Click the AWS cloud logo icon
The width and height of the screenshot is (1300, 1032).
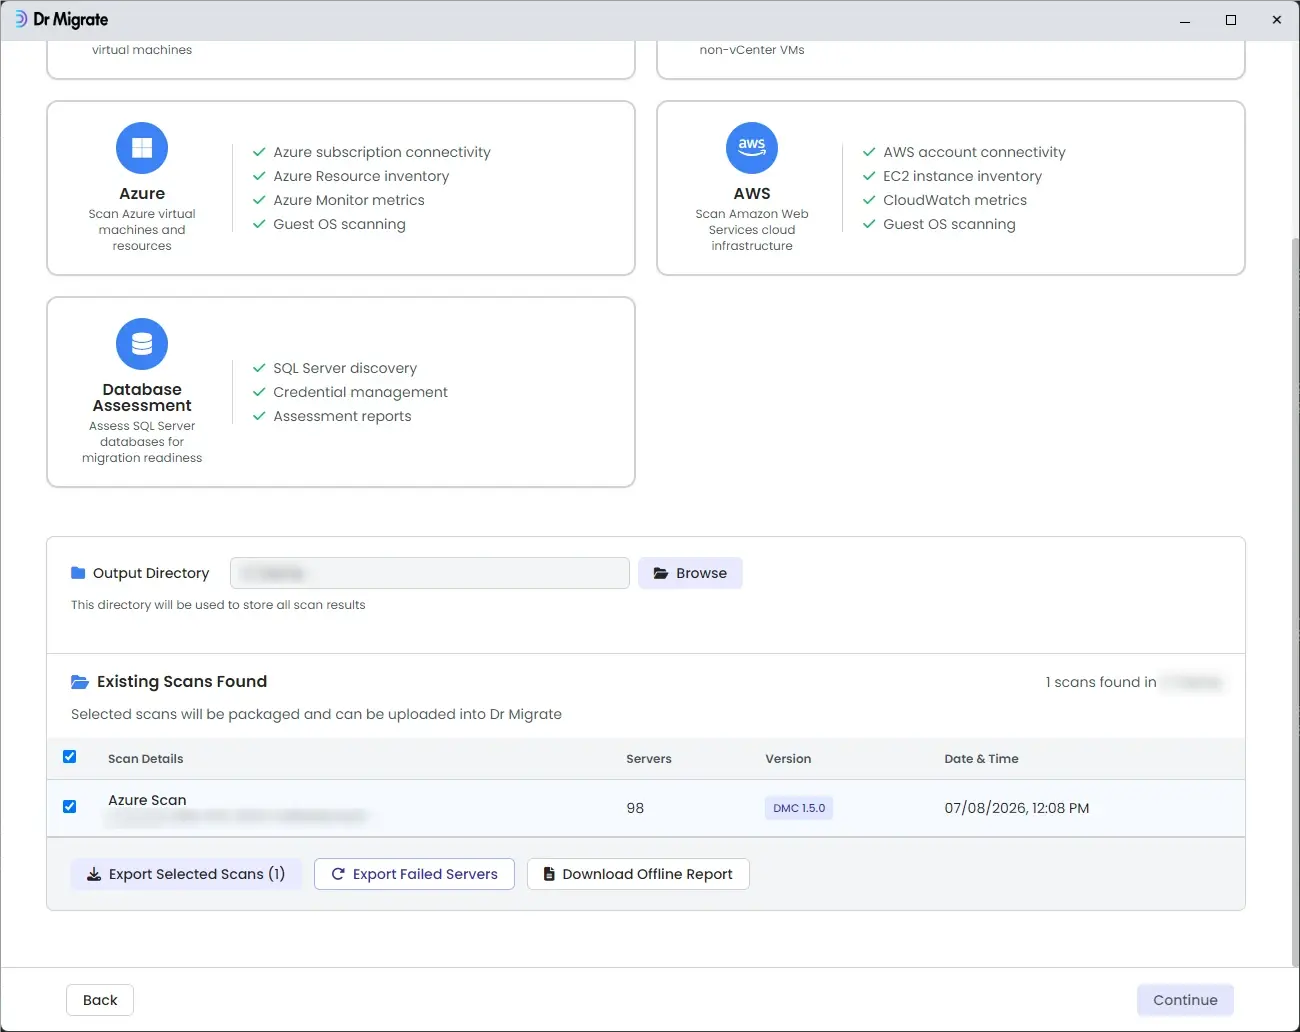click(752, 148)
